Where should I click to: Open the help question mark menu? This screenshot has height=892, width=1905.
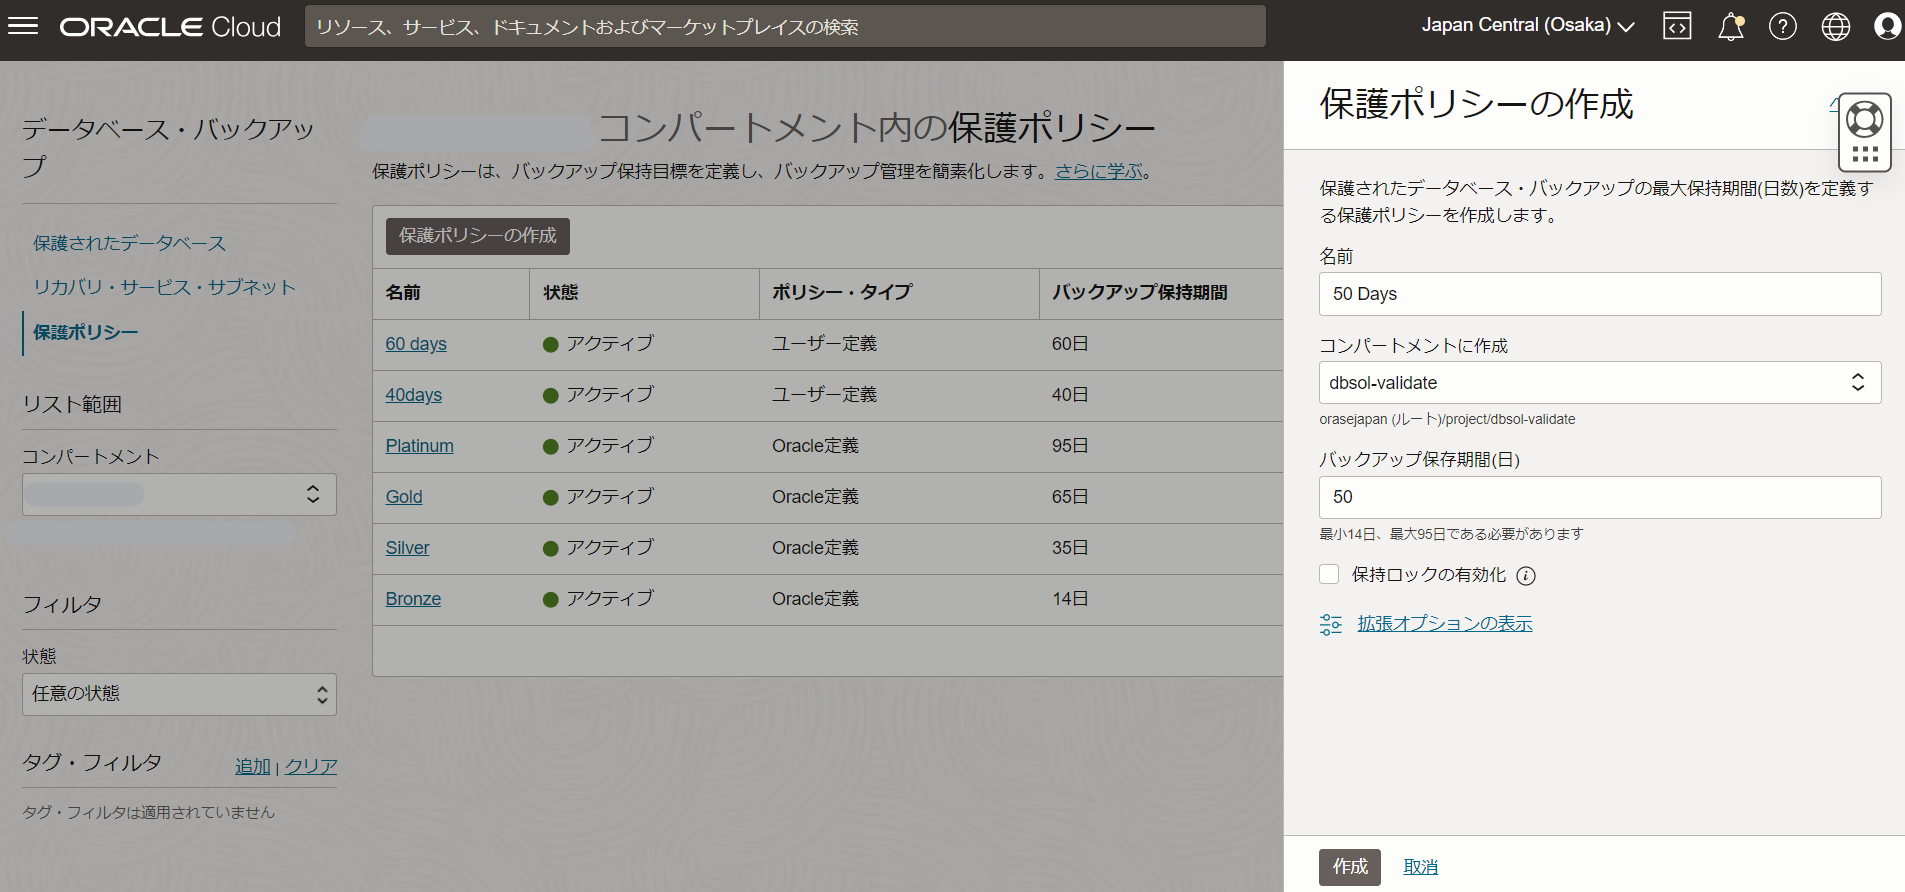coord(1782,26)
